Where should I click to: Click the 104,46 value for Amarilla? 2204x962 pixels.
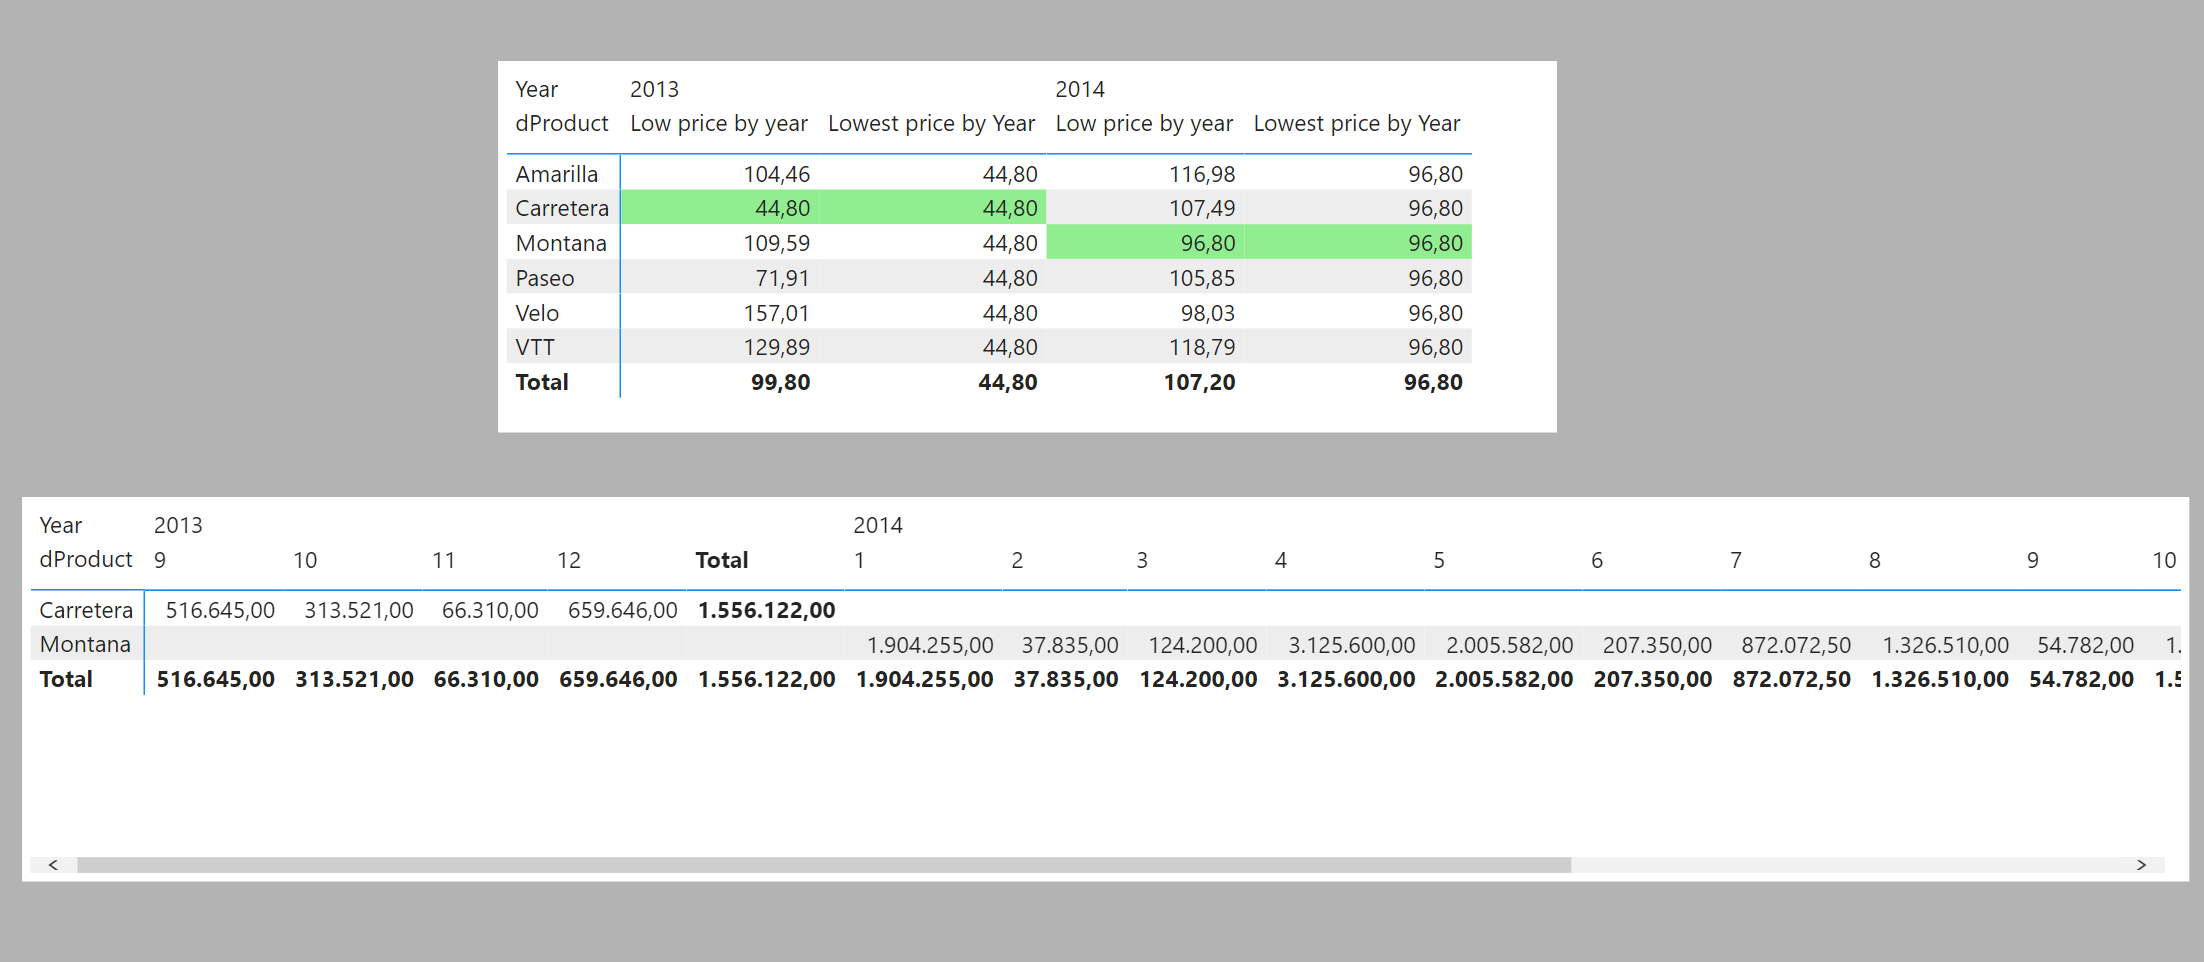[x=776, y=174]
